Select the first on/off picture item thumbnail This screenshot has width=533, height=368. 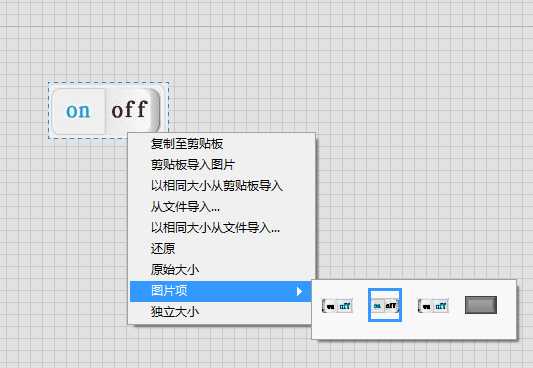pos(337,305)
